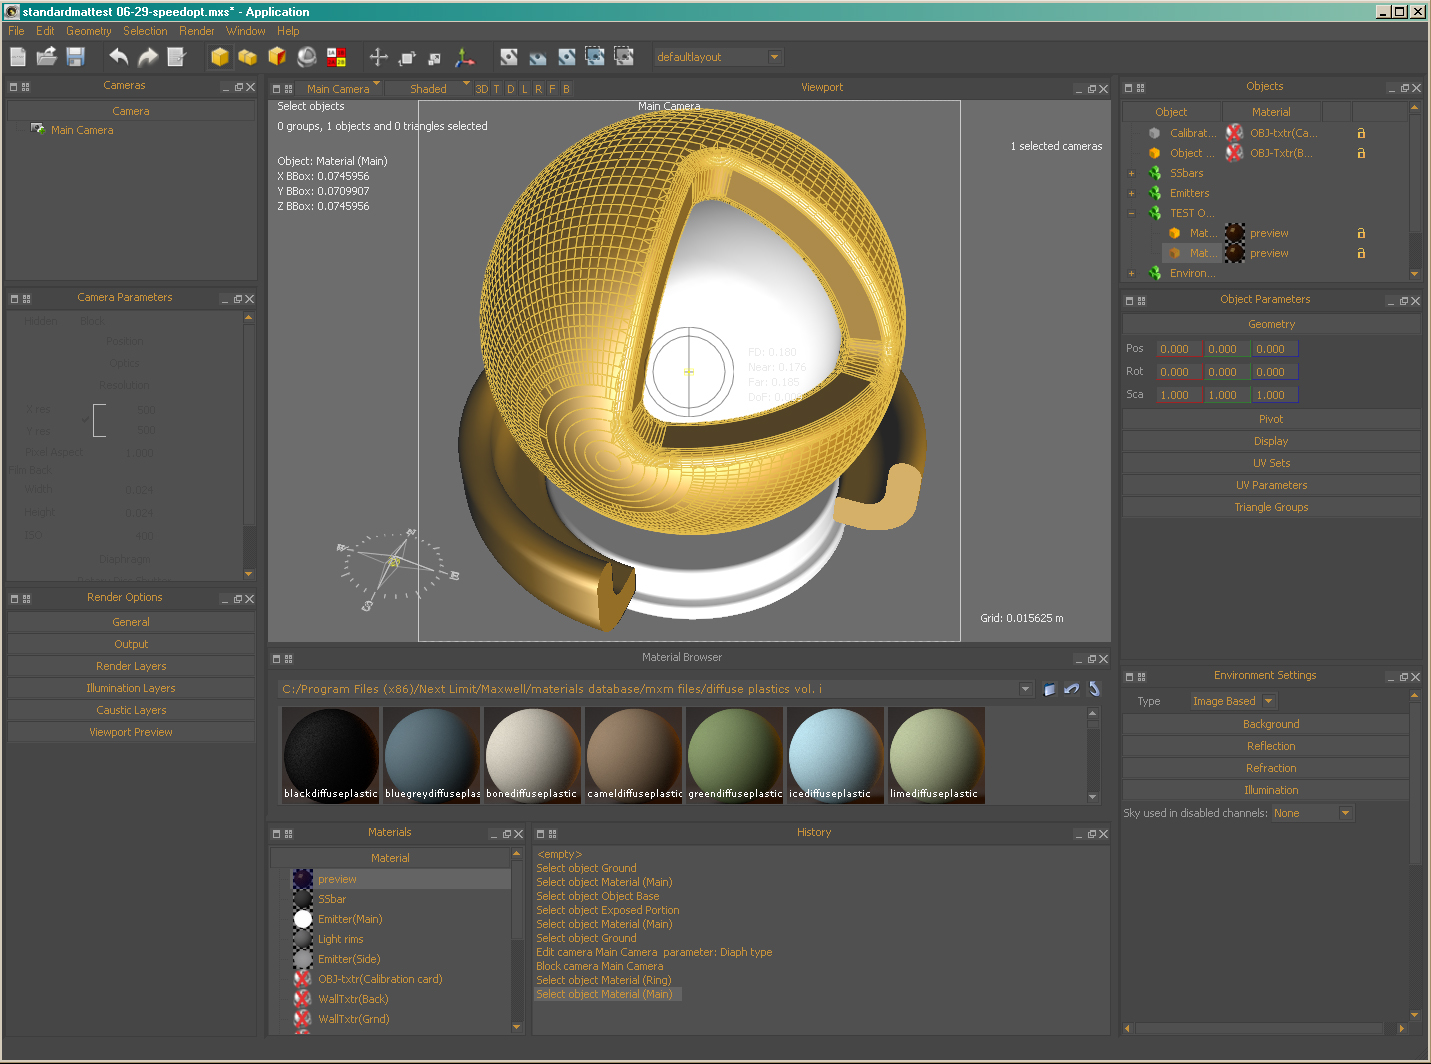Click the Undo arrow icon
This screenshot has height=1064, width=1431.
[x=118, y=57]
